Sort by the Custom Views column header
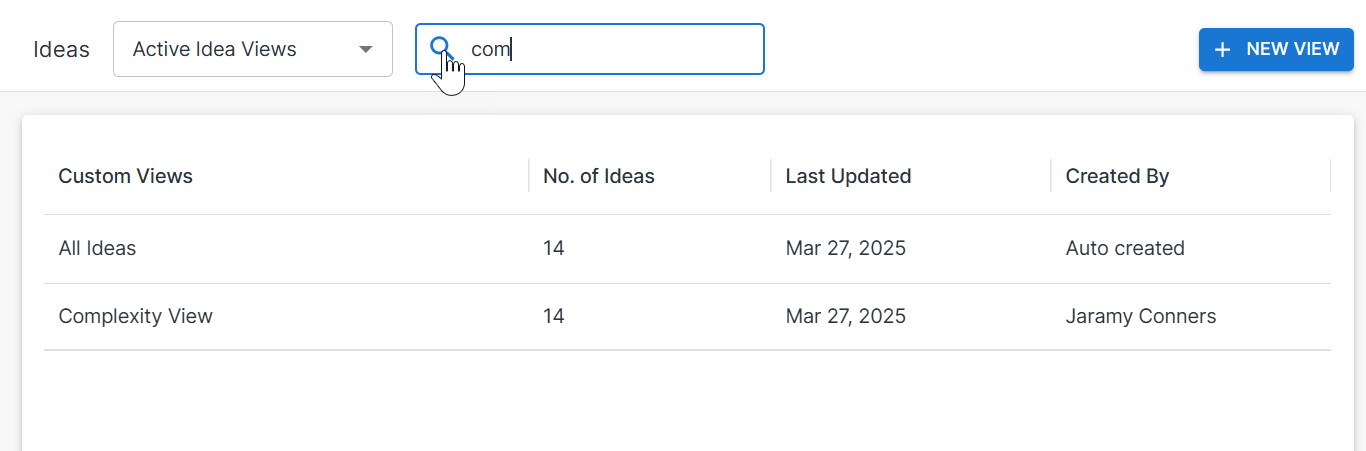Image resolution: width=1366 pixels, height=451 pixels. pyautogui.click(x=125, y=176)
